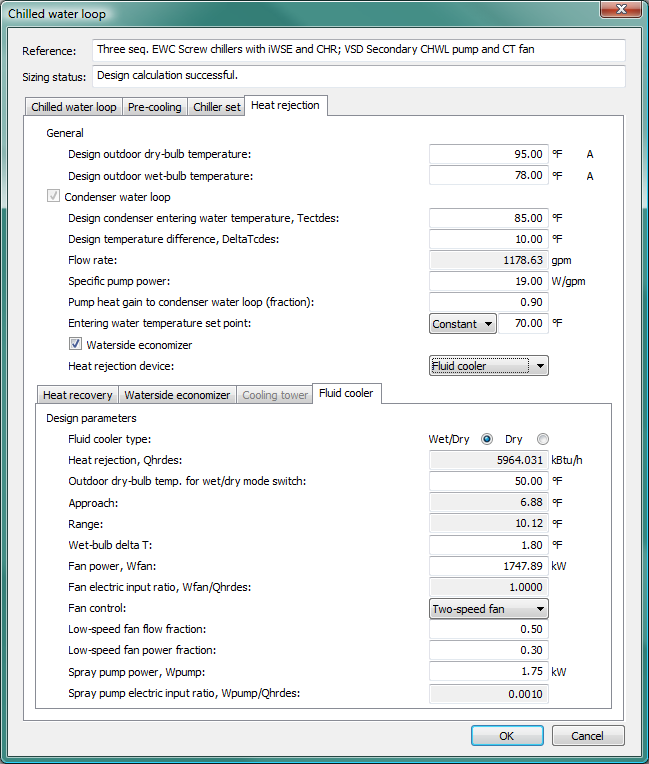Viewport: 649px width, 764px height.
Task: Switch to the Chilled water loop tab
Action: click(73, 107)
